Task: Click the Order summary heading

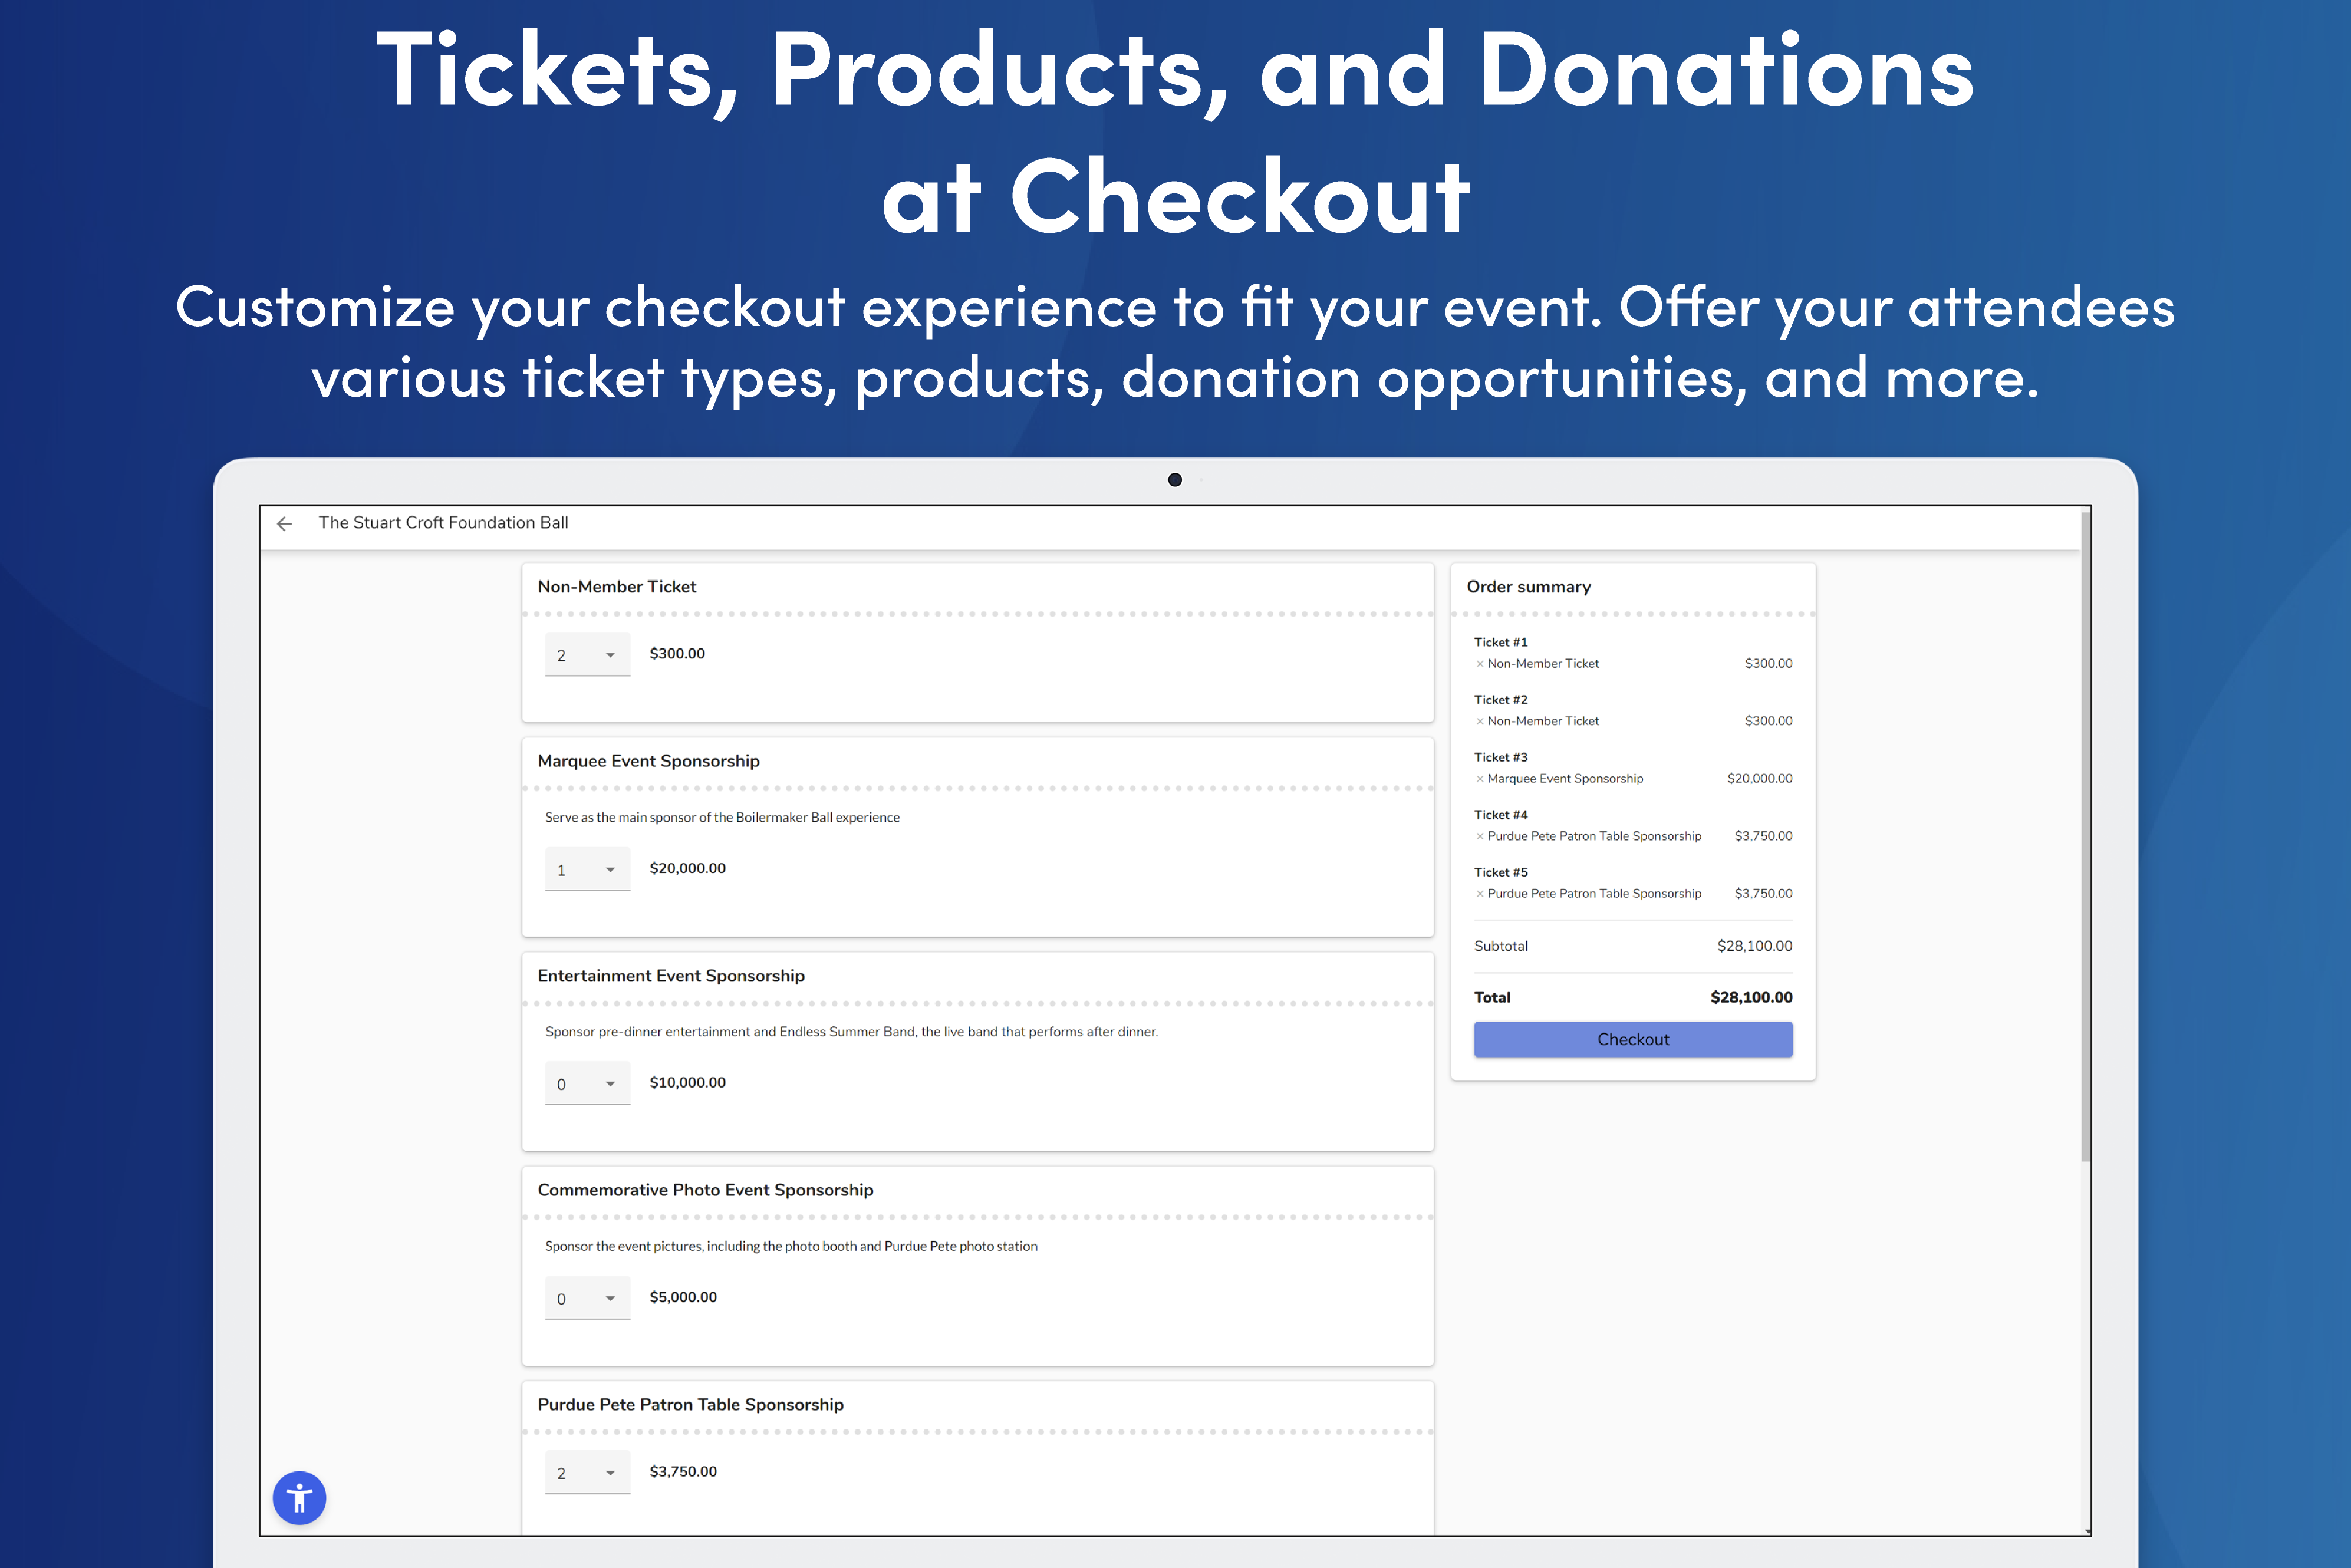Action: point(1529,587)
